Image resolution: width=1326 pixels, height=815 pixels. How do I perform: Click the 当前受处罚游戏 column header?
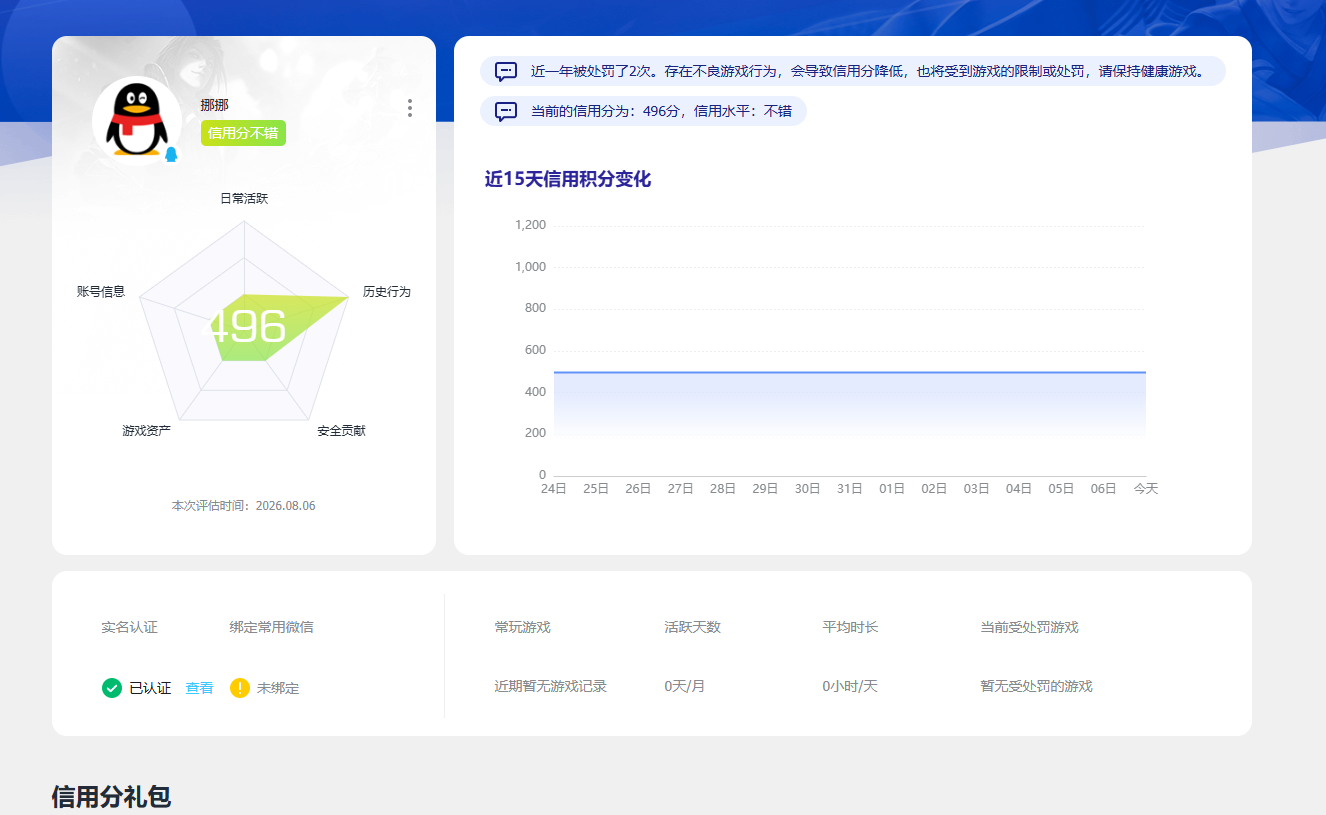tap(1029, 628)
